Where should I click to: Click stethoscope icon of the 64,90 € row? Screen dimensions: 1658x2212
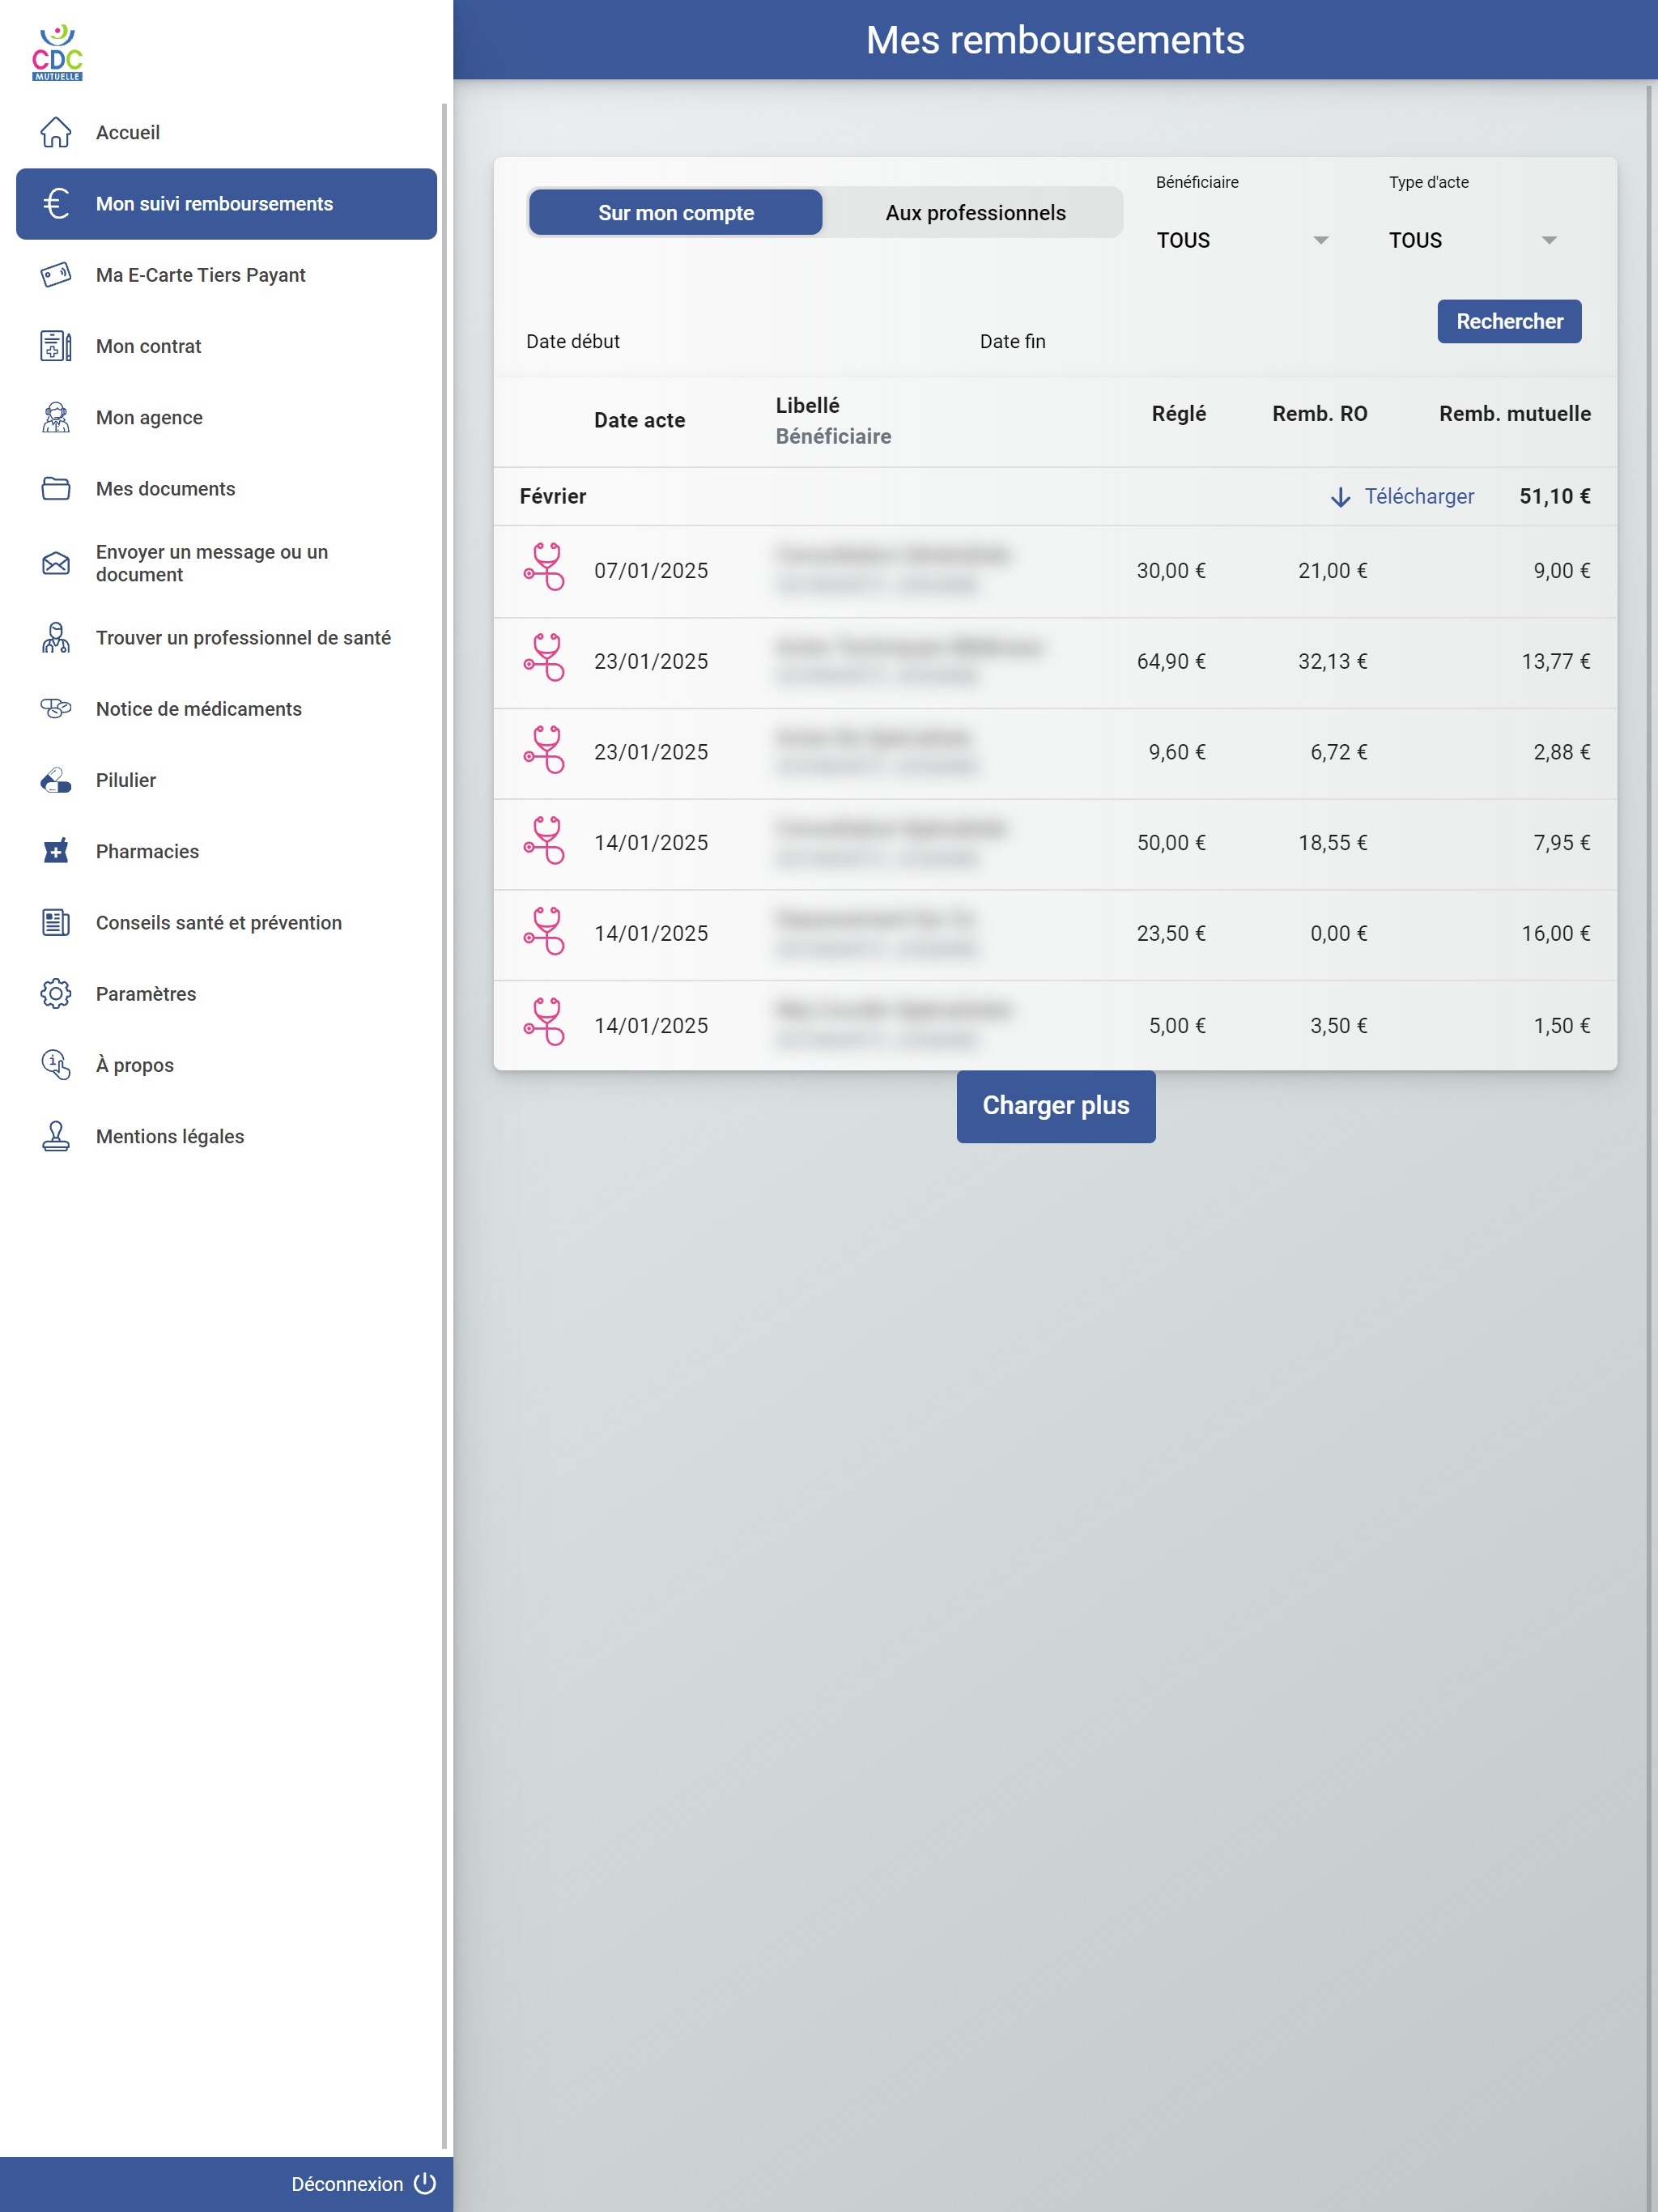pos(544,658)
